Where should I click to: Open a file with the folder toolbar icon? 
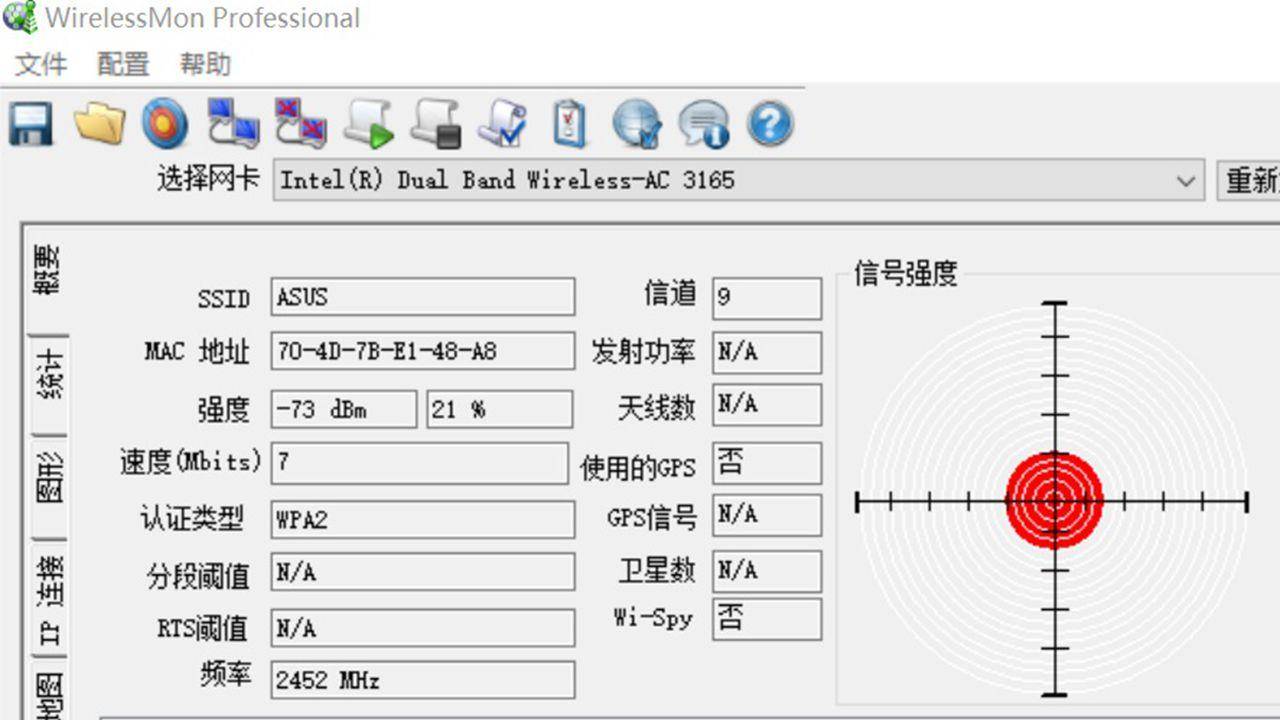[x=98, y=122]
